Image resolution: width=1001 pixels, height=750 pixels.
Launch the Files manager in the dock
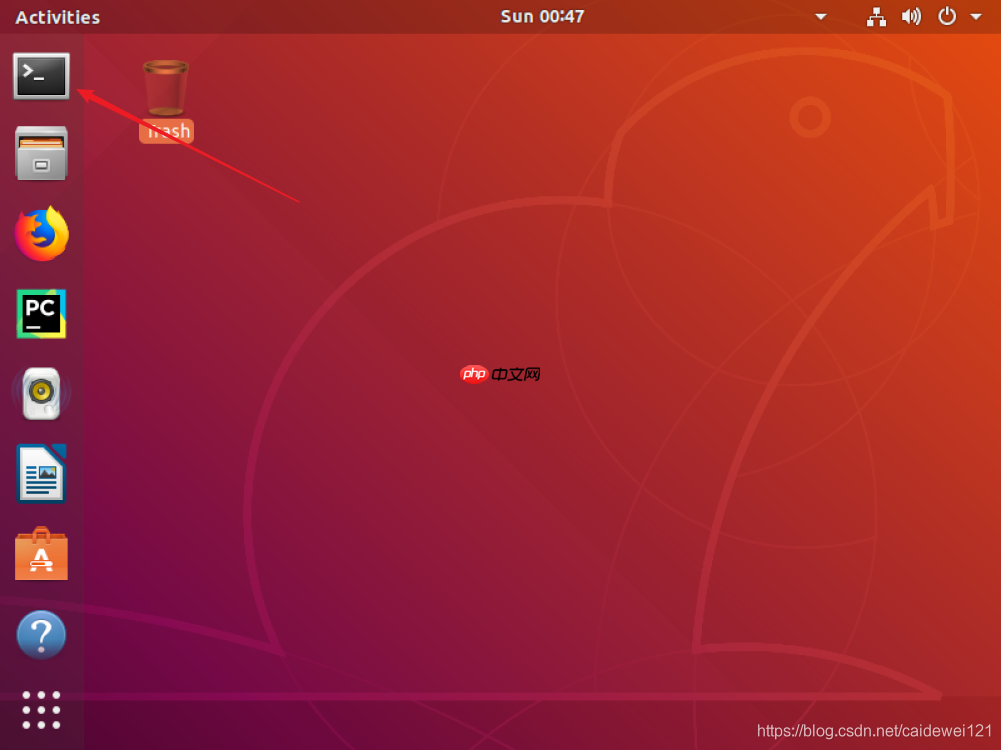point(41,153)
